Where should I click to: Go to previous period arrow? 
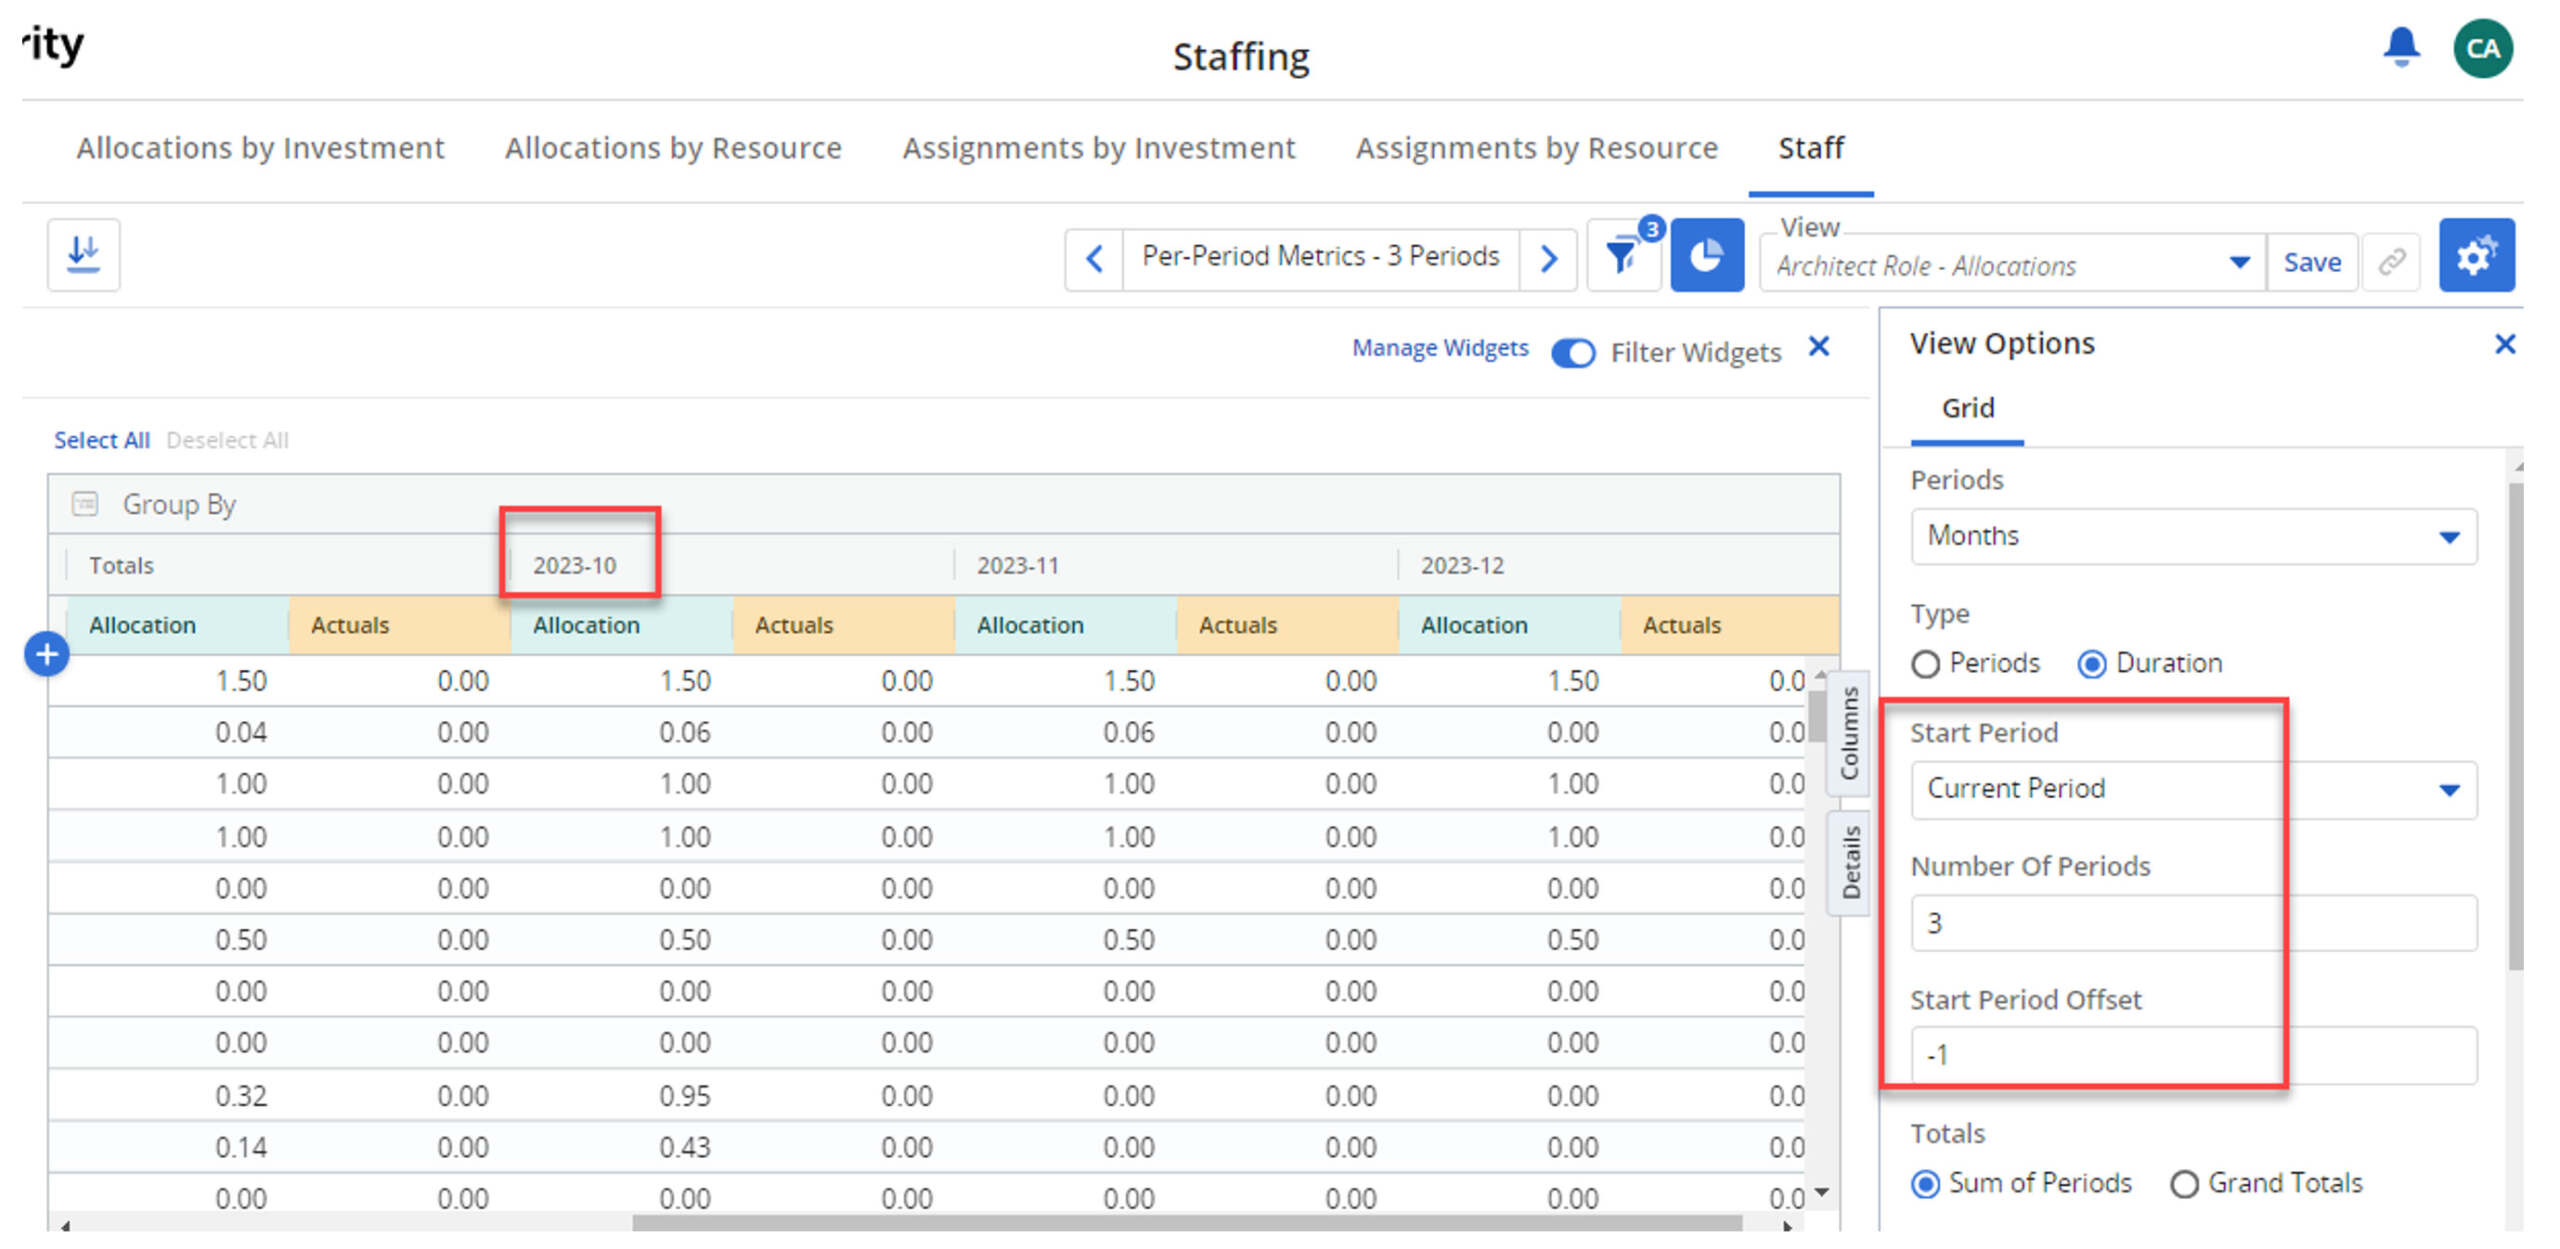[1095, 259]
